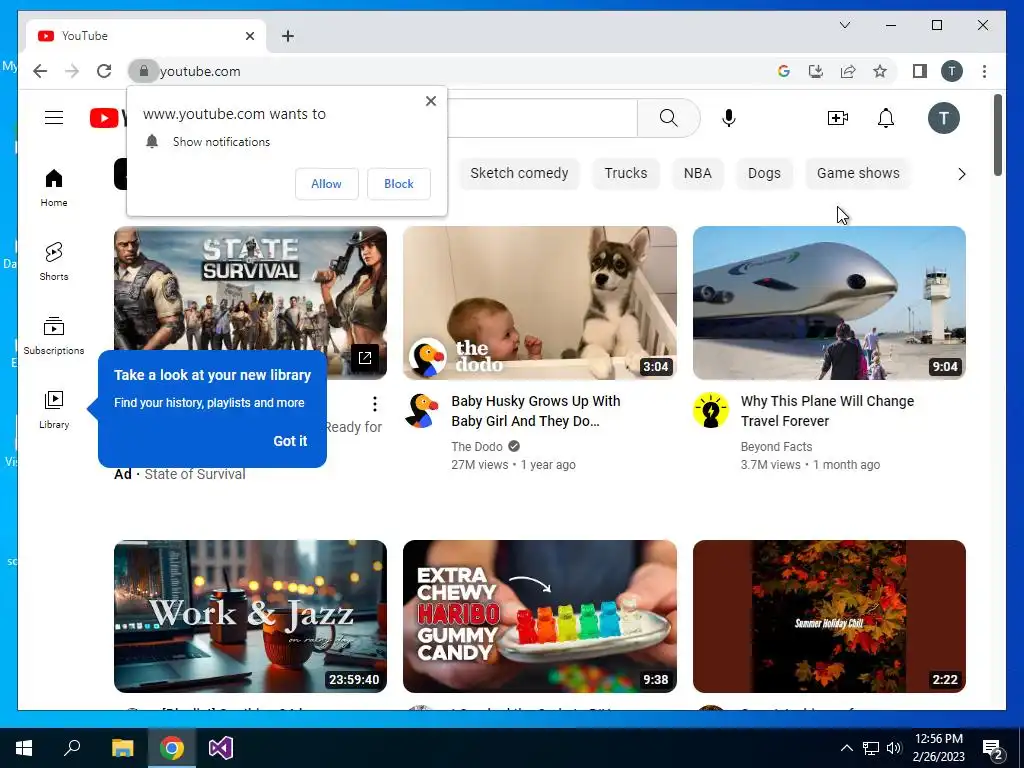Open State of Survival ad thumbnail
This screenshot has height=768, width=1024.
pos(250,289)
